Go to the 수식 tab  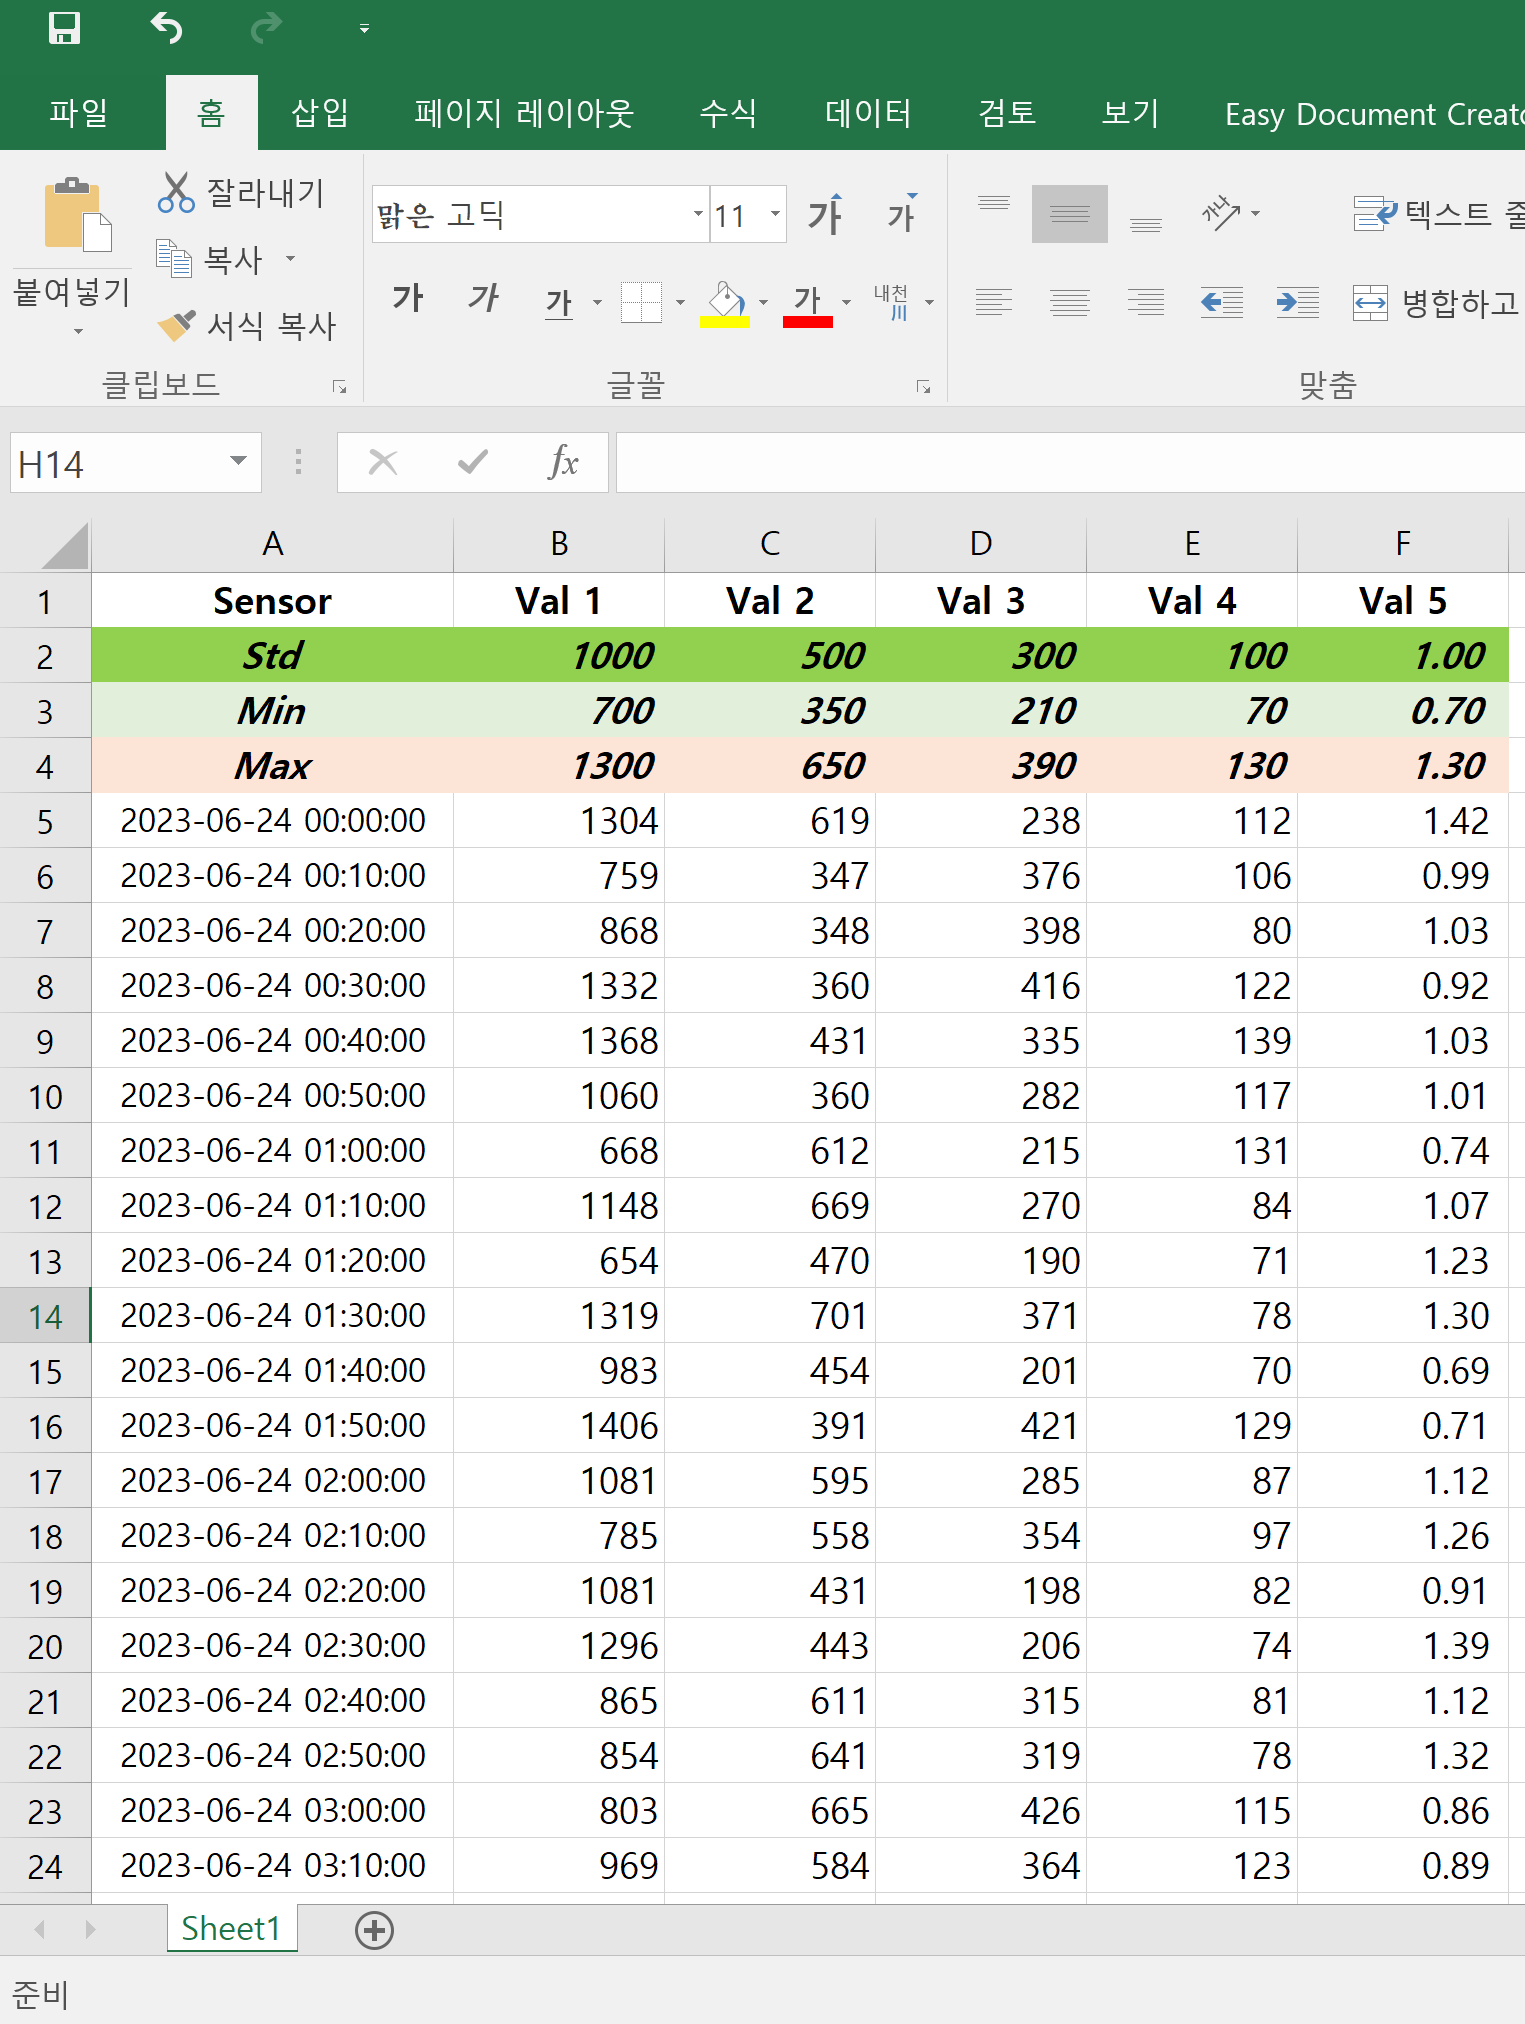728,112
